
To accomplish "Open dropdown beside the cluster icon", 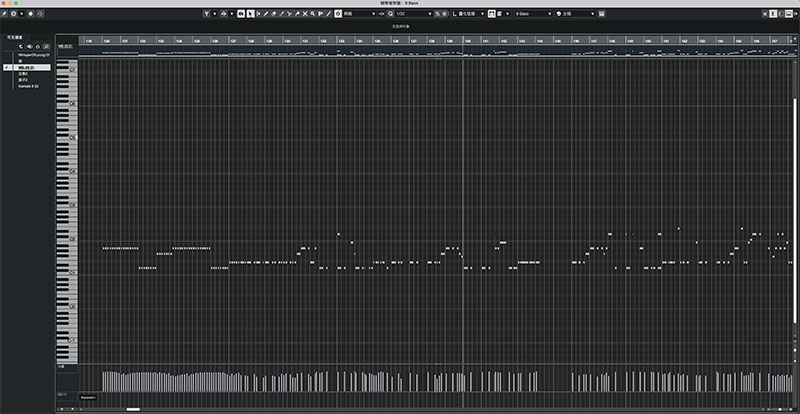I will [232, 14].
